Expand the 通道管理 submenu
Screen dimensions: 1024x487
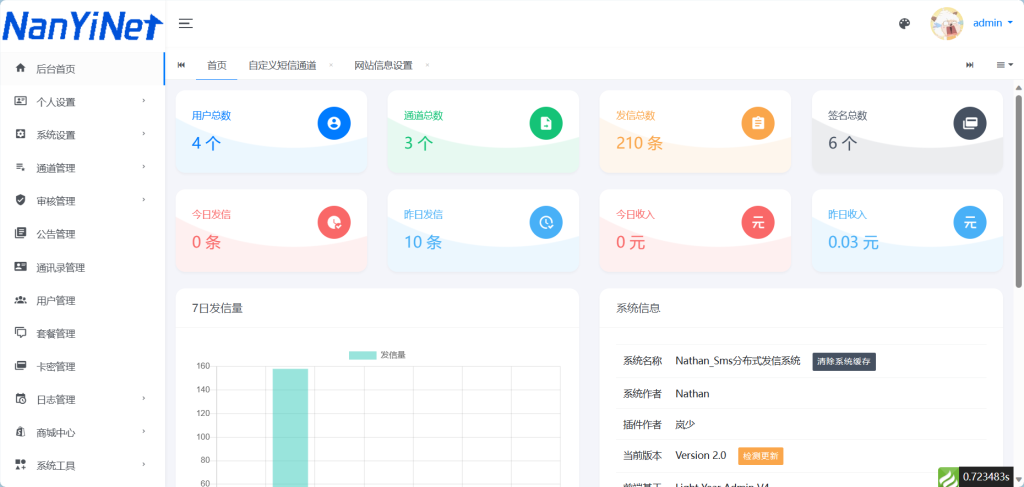click(144, 167)
